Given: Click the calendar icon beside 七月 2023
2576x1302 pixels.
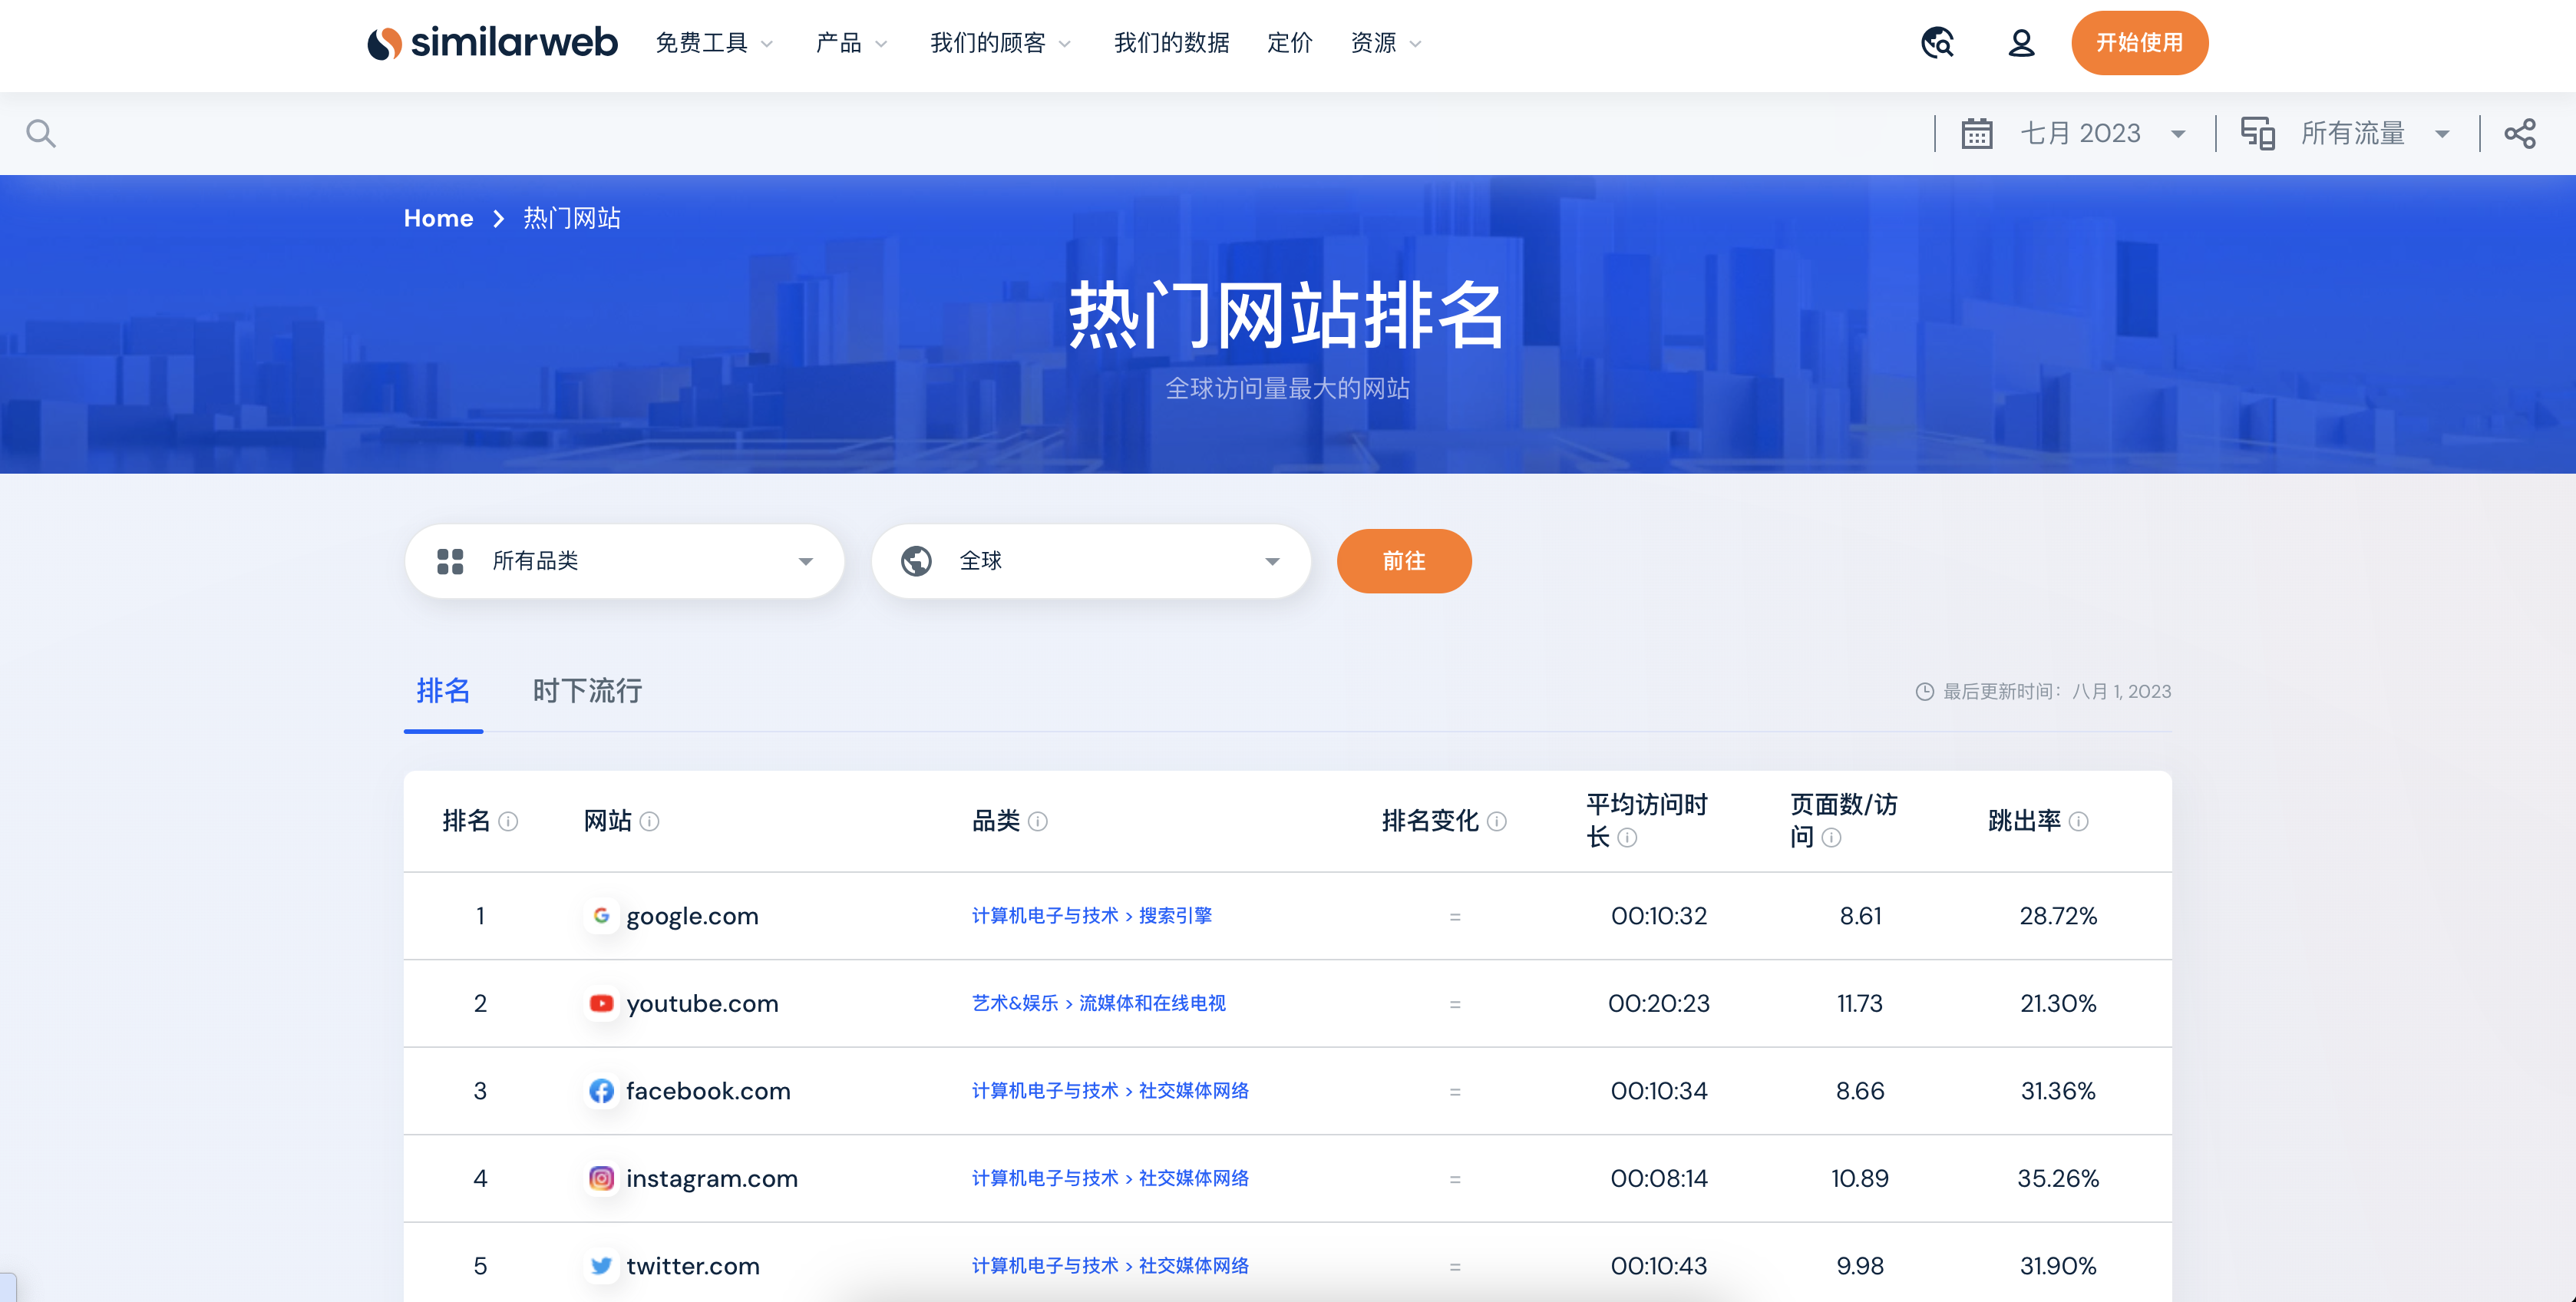Looking at the screenshot, I should pos(1976,133).
